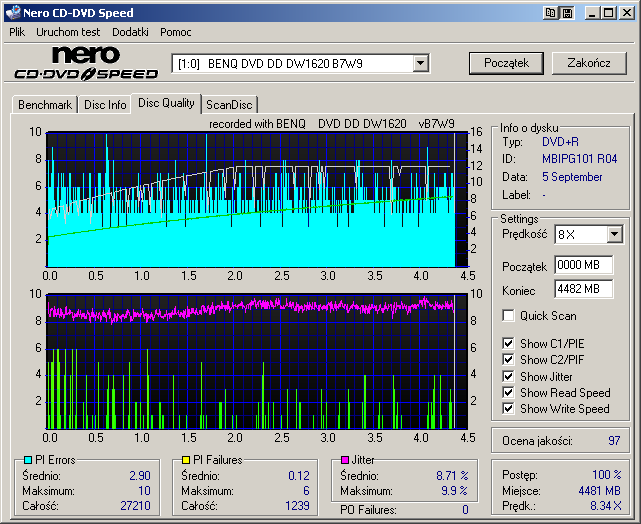Viewport: 641px width, 524px height.
Task: Click the PO Failures value 0
Action: point(465,510)
